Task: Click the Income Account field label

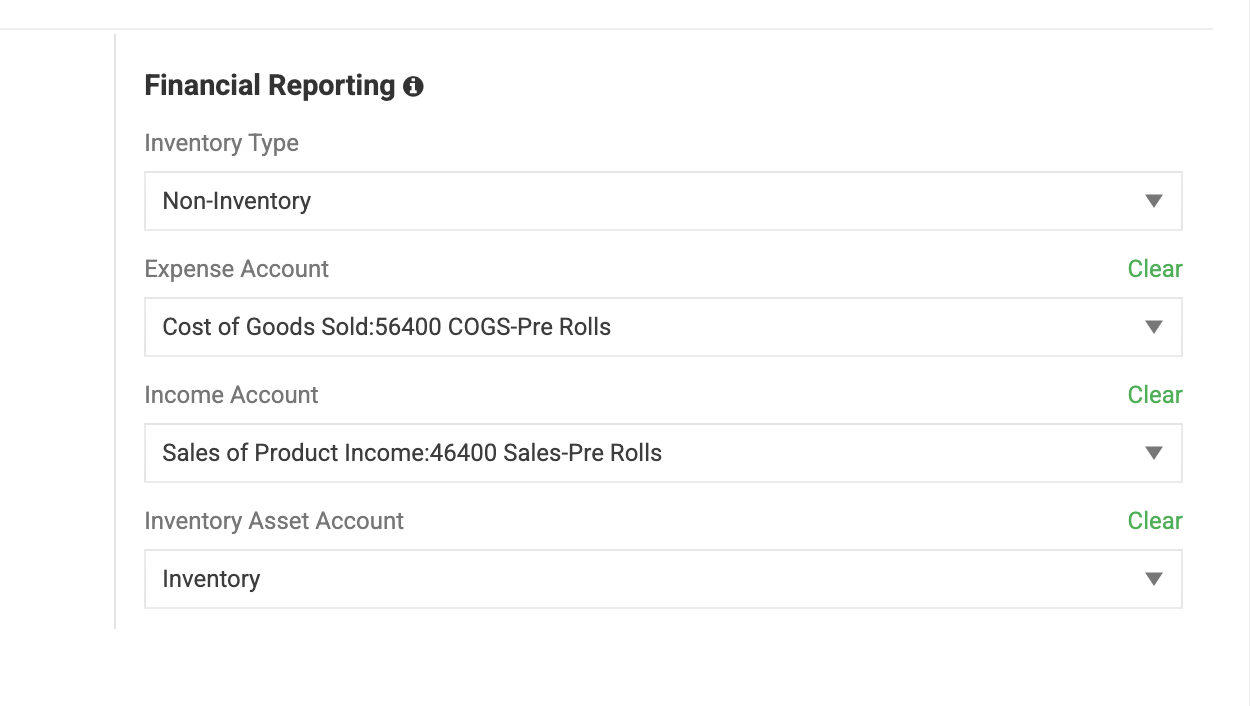Action: [231, 395]
